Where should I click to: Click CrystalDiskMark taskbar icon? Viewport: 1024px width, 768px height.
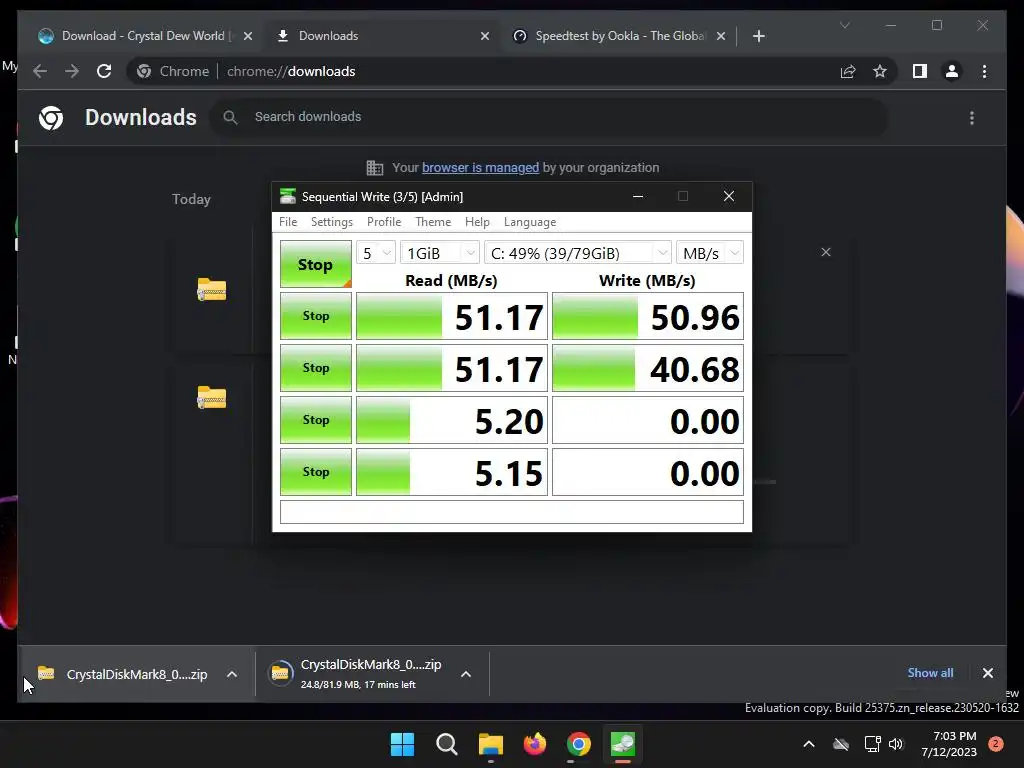click(x=622, y=744)
